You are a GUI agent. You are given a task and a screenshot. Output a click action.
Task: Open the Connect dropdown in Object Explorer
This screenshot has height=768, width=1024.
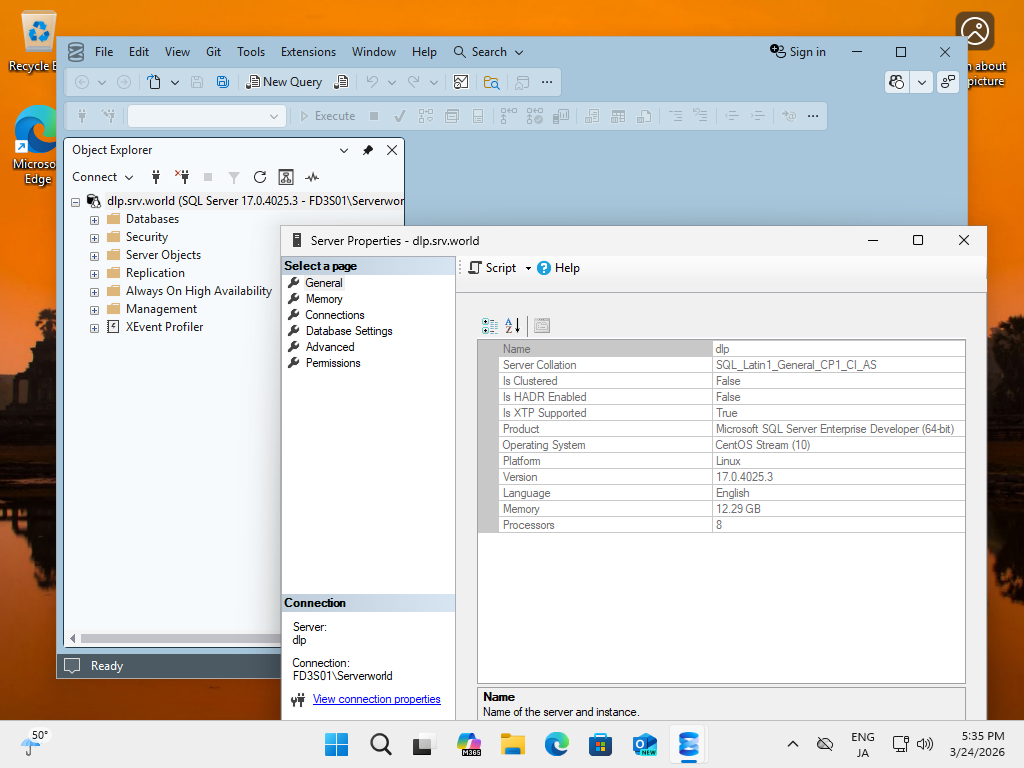[x=103, y=177]
